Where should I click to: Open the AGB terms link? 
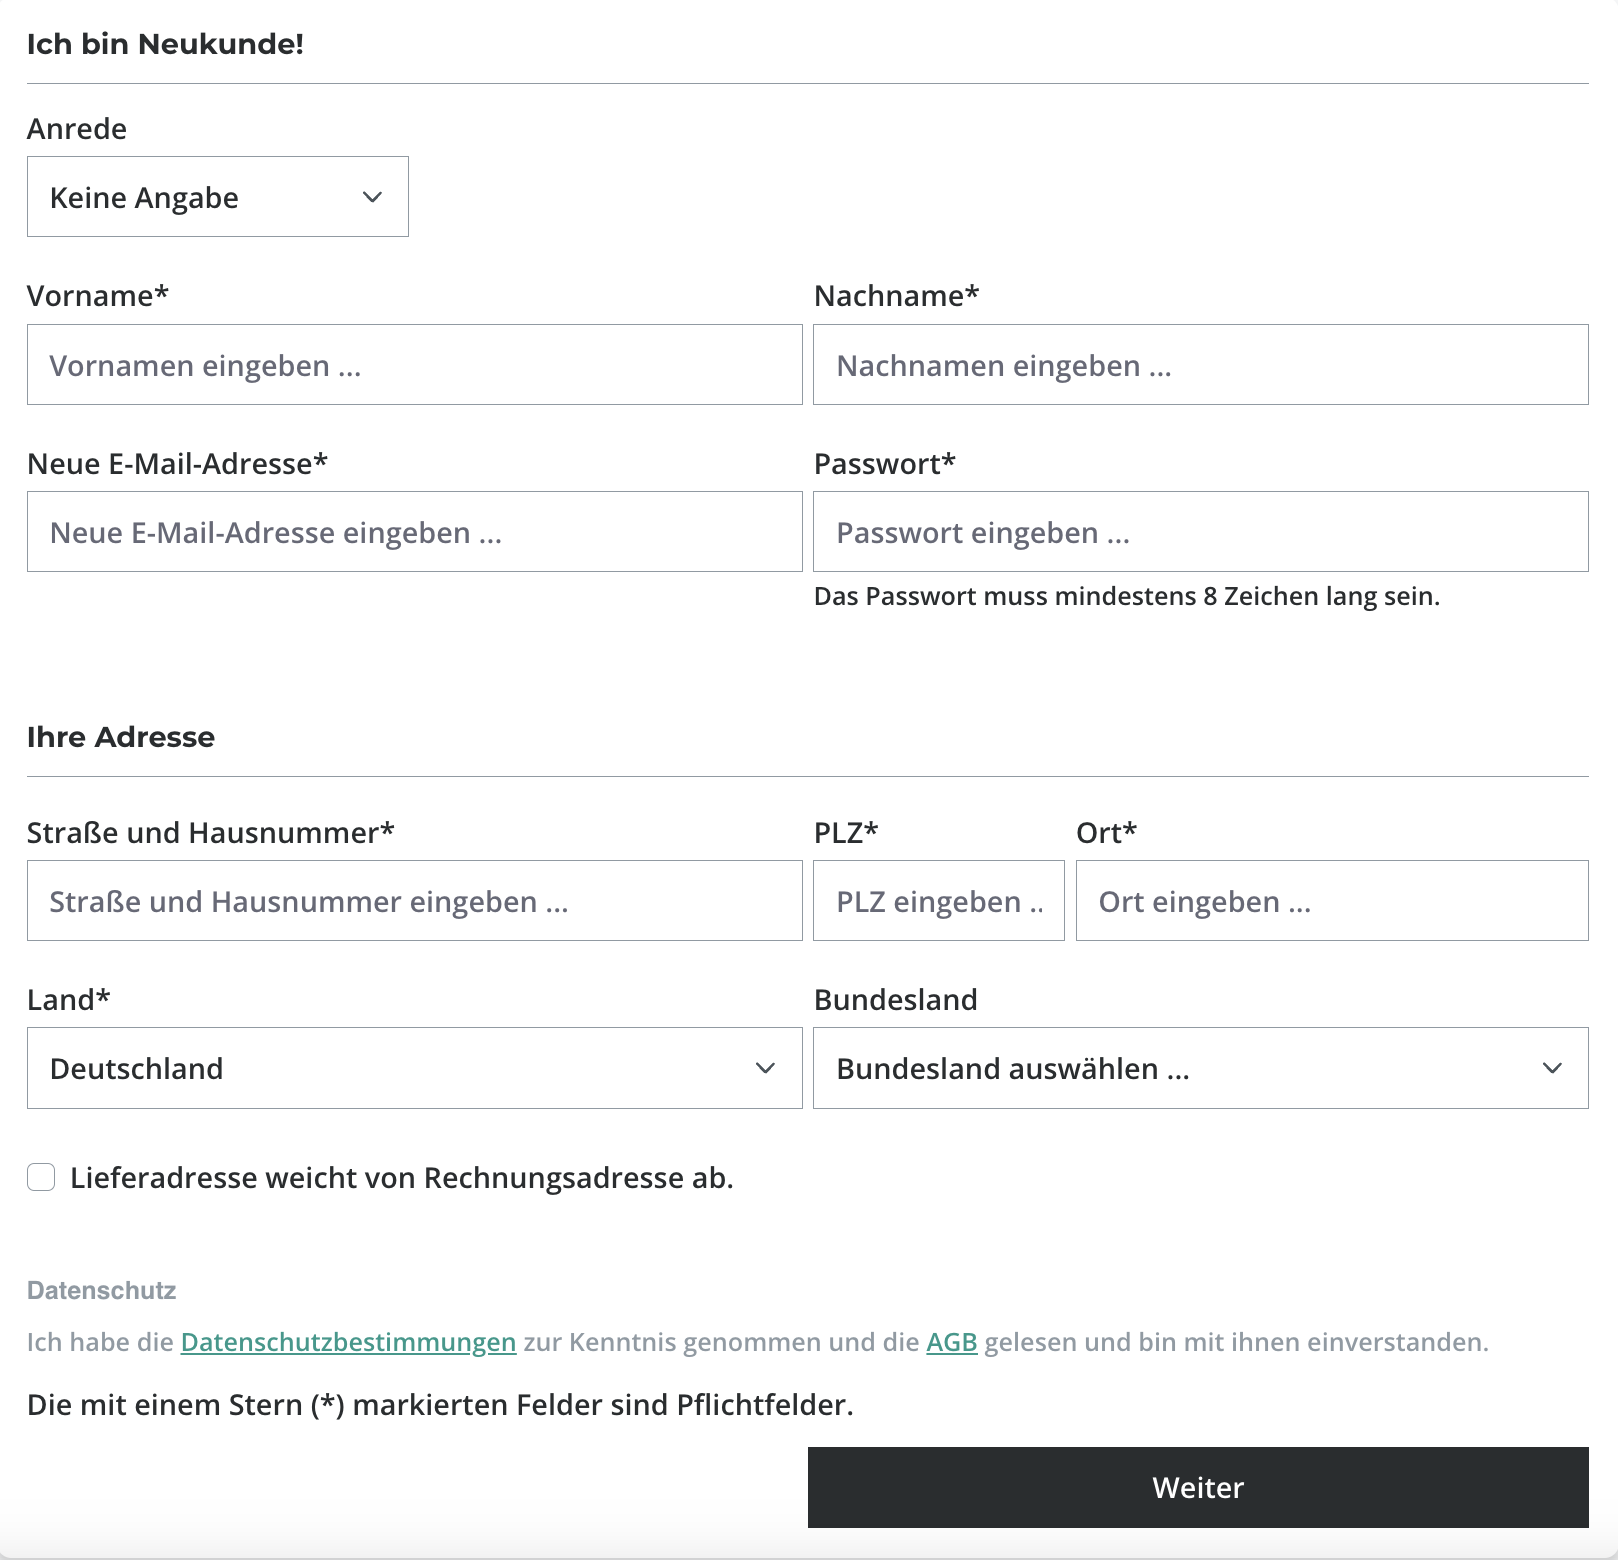point(951,1342)
